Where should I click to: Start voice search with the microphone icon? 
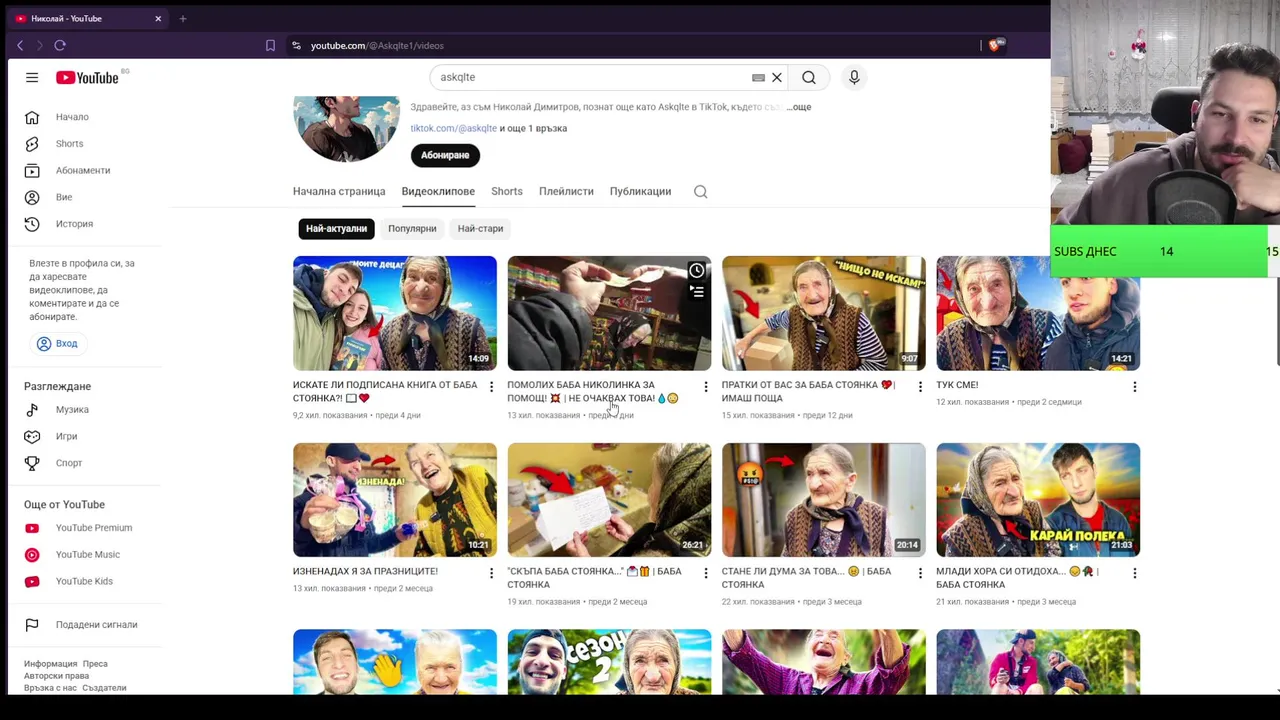click(x=854, y=77)
